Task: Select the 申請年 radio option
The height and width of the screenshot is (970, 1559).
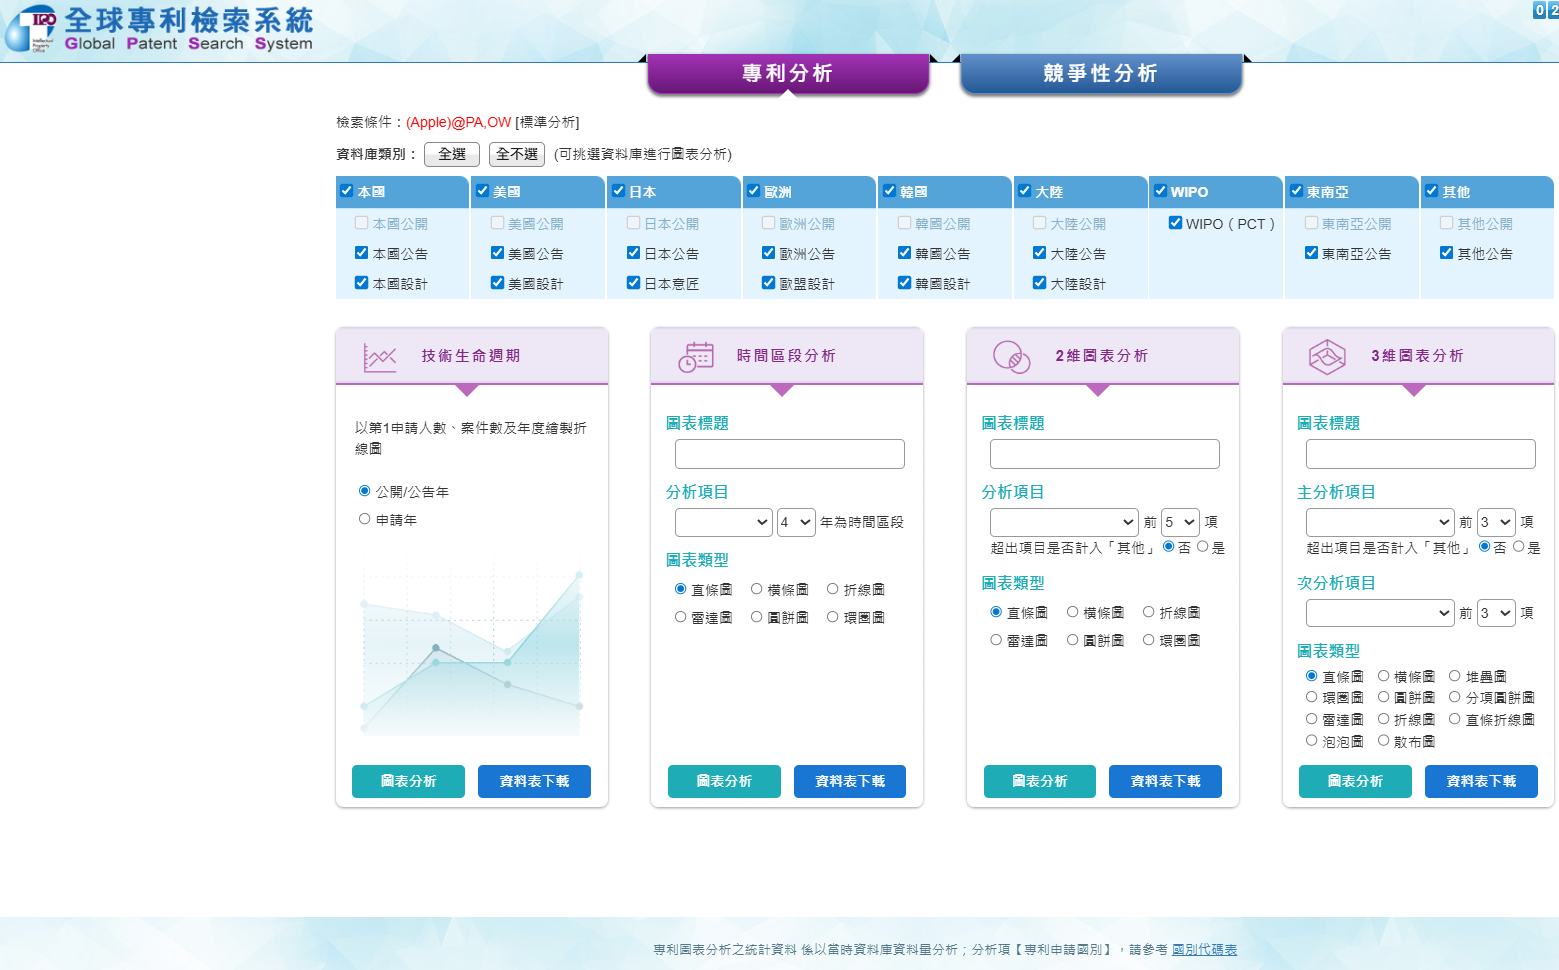Action: pyautogui.click(x=365, y=519)
